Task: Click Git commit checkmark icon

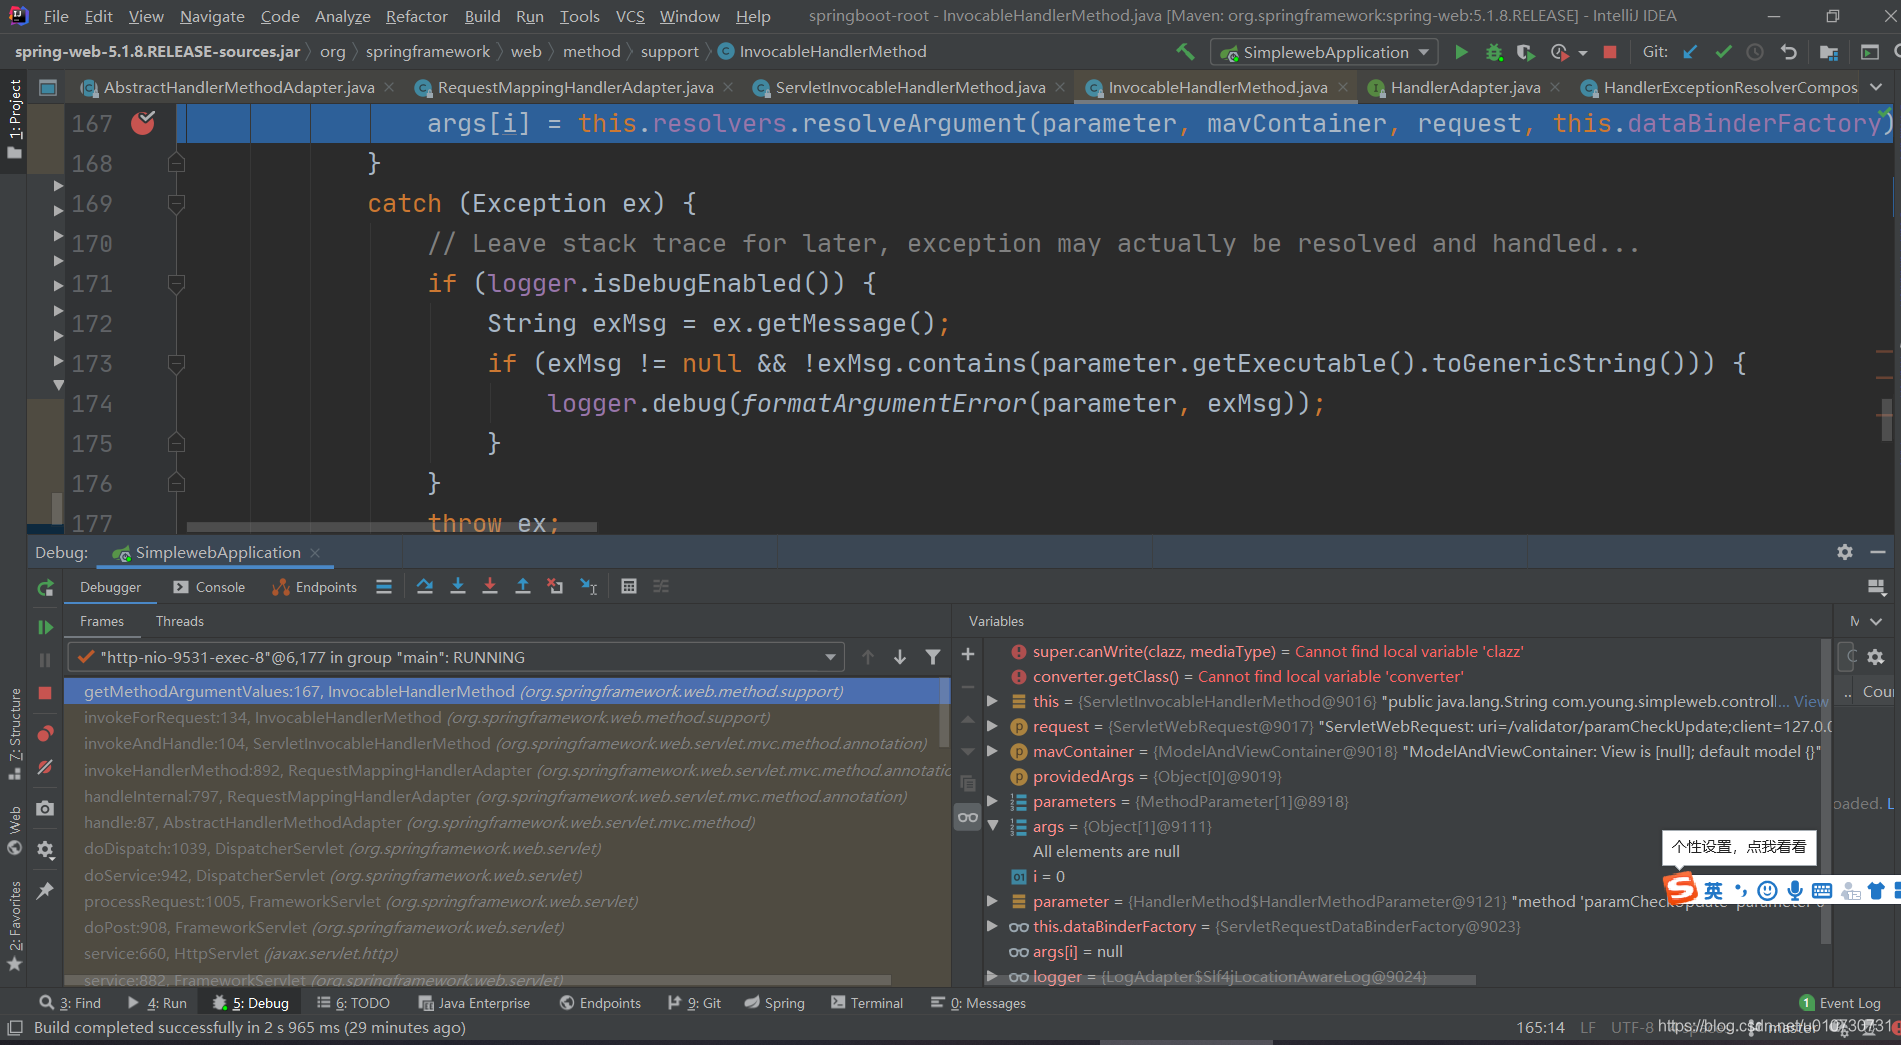Action: (x=1723, y=52)
